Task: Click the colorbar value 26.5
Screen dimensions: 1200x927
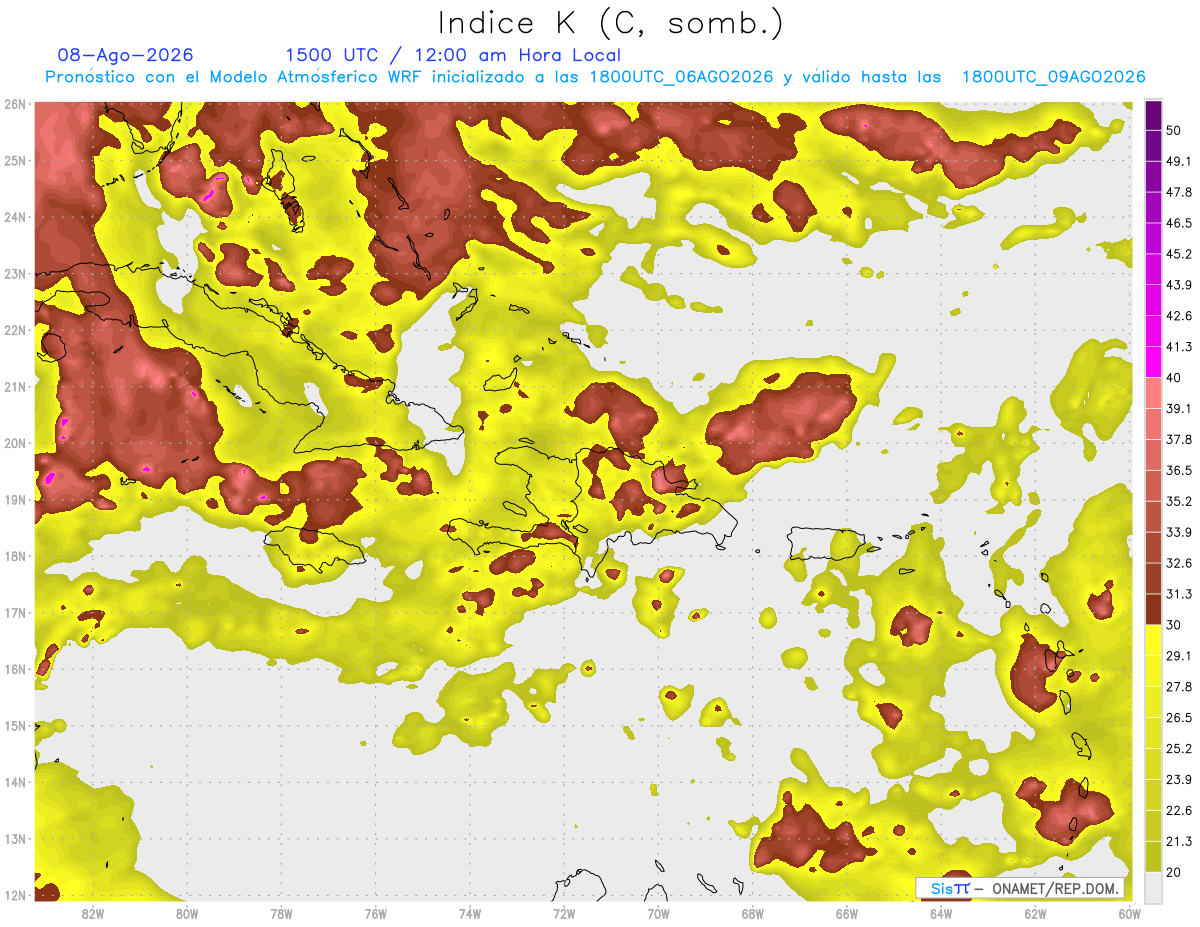Action: [1178, 718]
